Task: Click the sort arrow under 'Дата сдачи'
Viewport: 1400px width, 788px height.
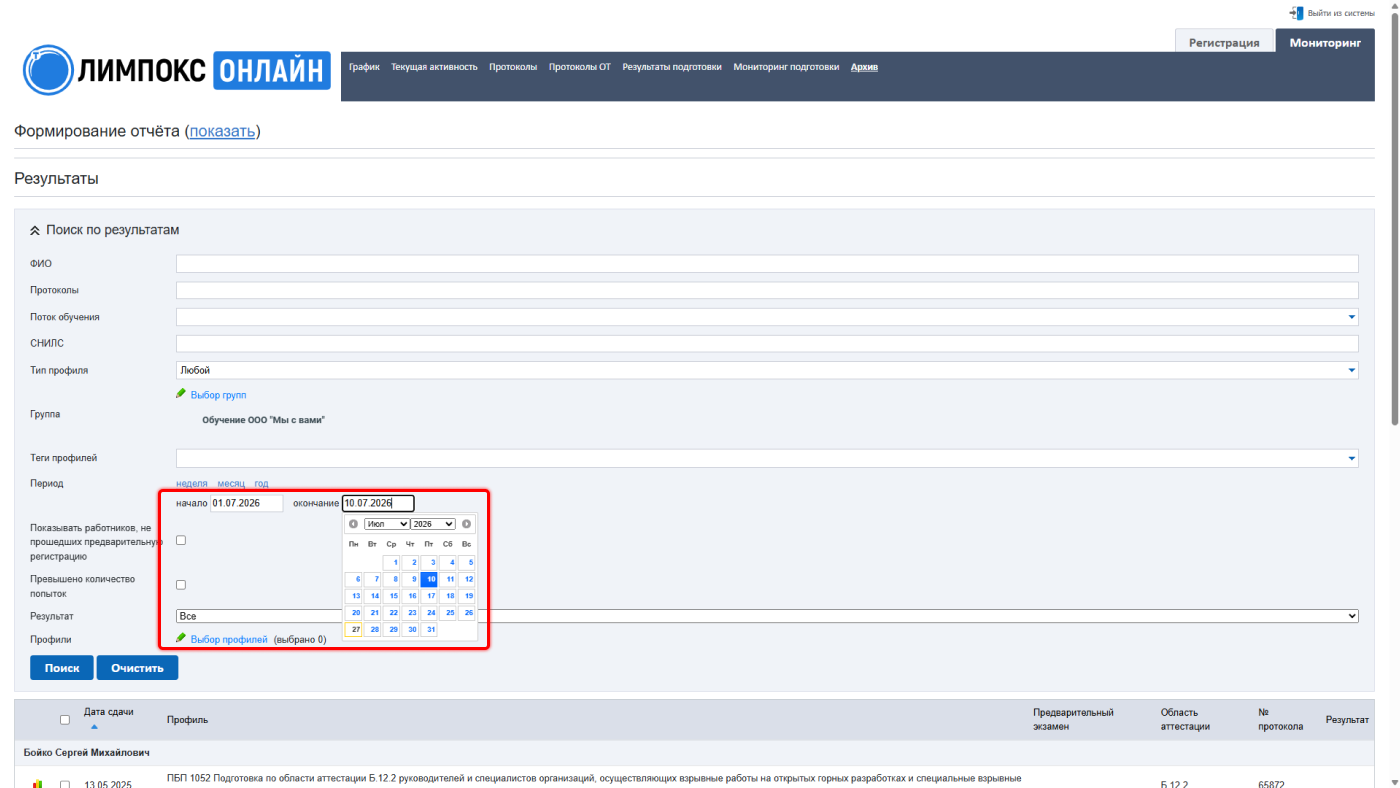Action: click(x=94, y=727)
